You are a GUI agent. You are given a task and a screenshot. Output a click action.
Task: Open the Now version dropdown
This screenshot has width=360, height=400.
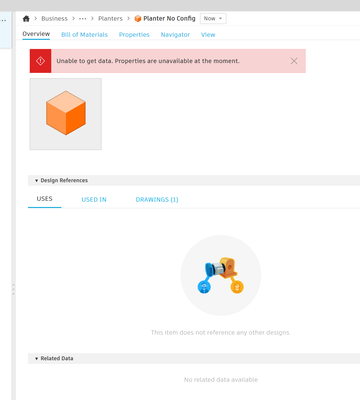(x=213, y=19)
